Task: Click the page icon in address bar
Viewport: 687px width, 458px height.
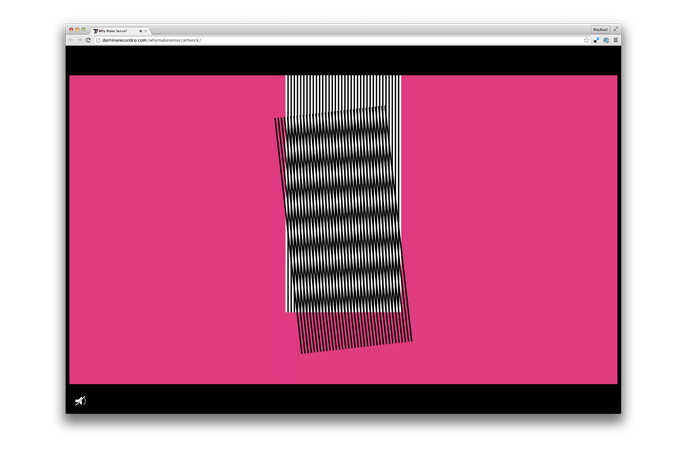Action: pos(98,40)
